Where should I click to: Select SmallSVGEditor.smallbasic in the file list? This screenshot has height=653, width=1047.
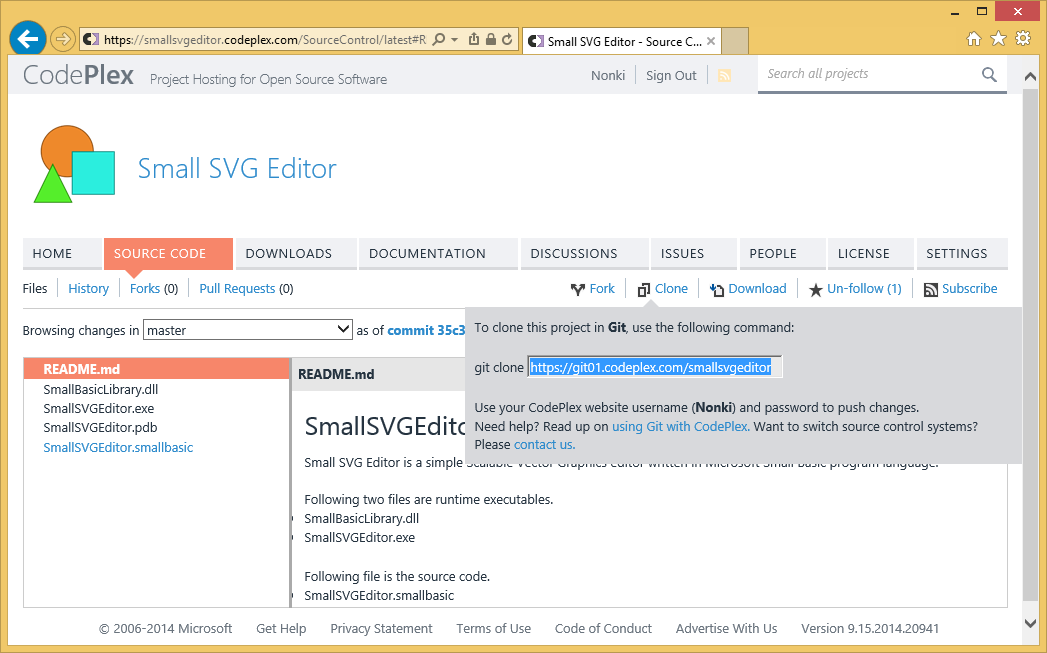[118, 447]
